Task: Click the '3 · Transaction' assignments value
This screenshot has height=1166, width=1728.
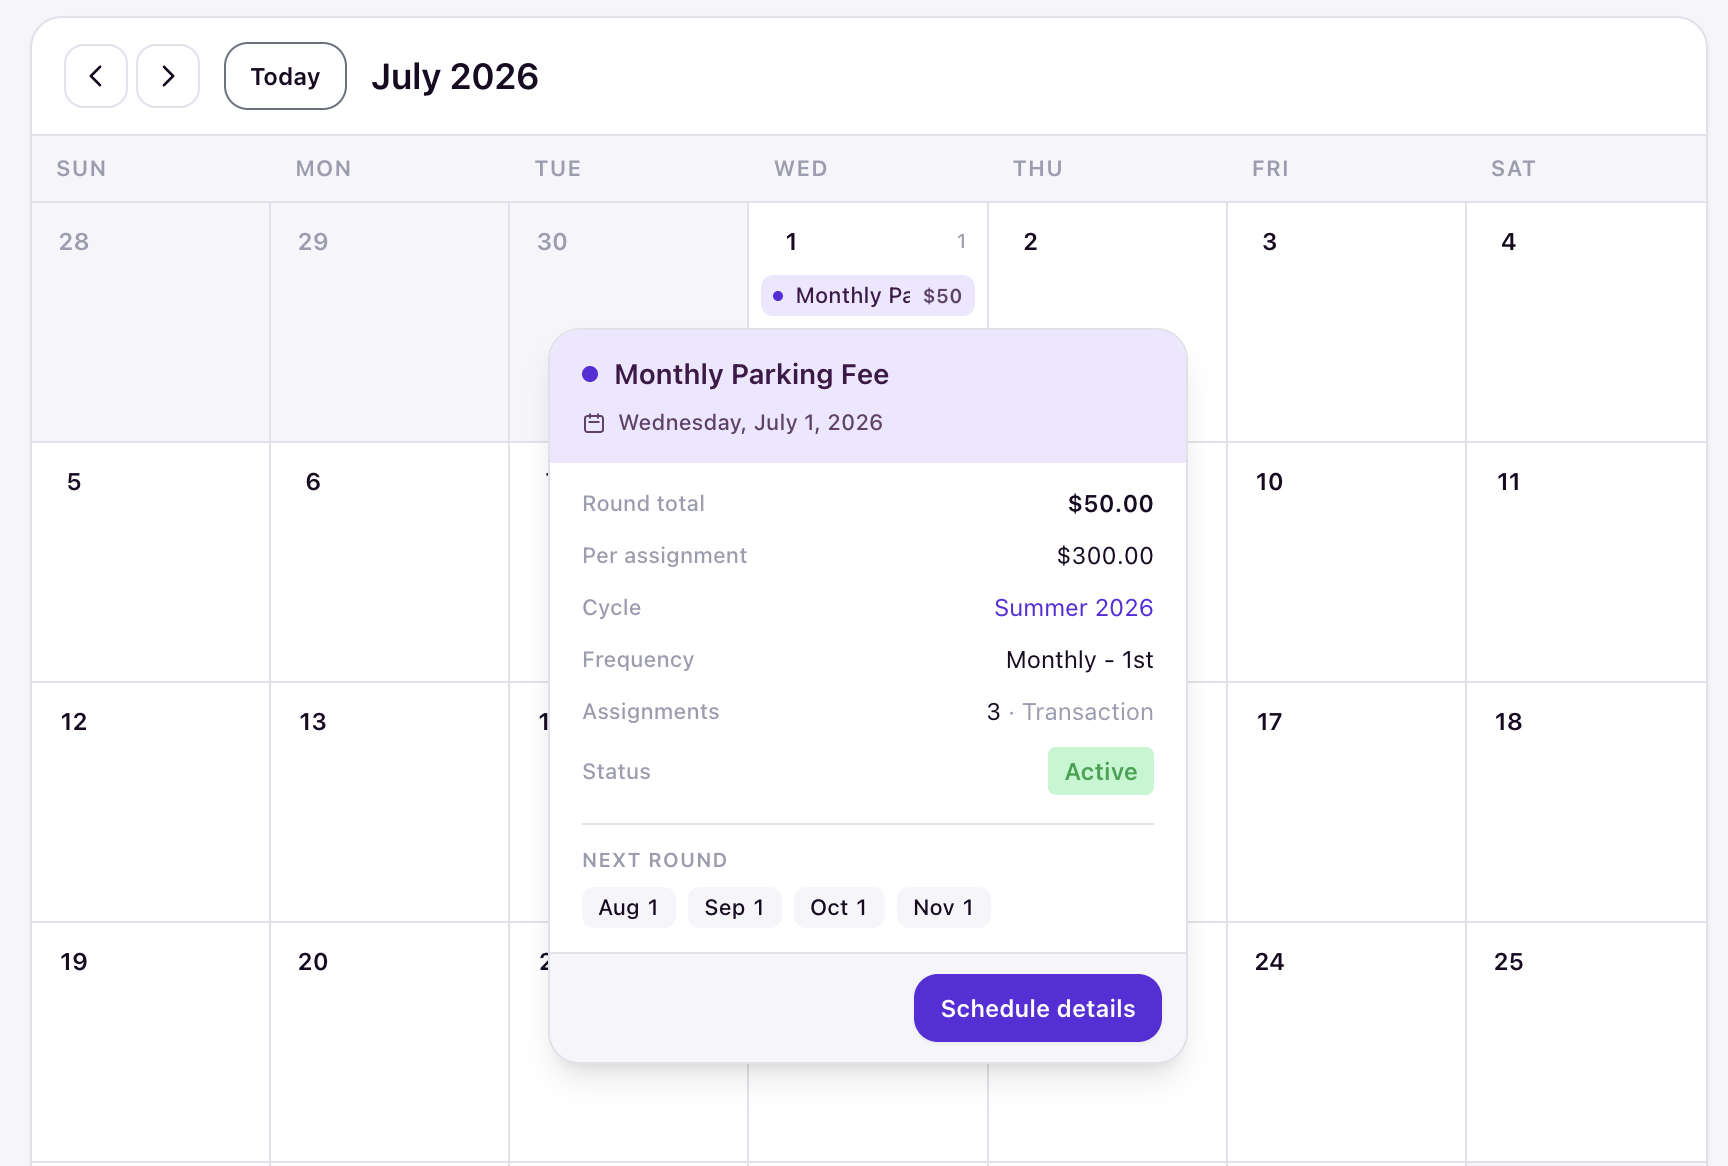Action: tap(1069, 712)
